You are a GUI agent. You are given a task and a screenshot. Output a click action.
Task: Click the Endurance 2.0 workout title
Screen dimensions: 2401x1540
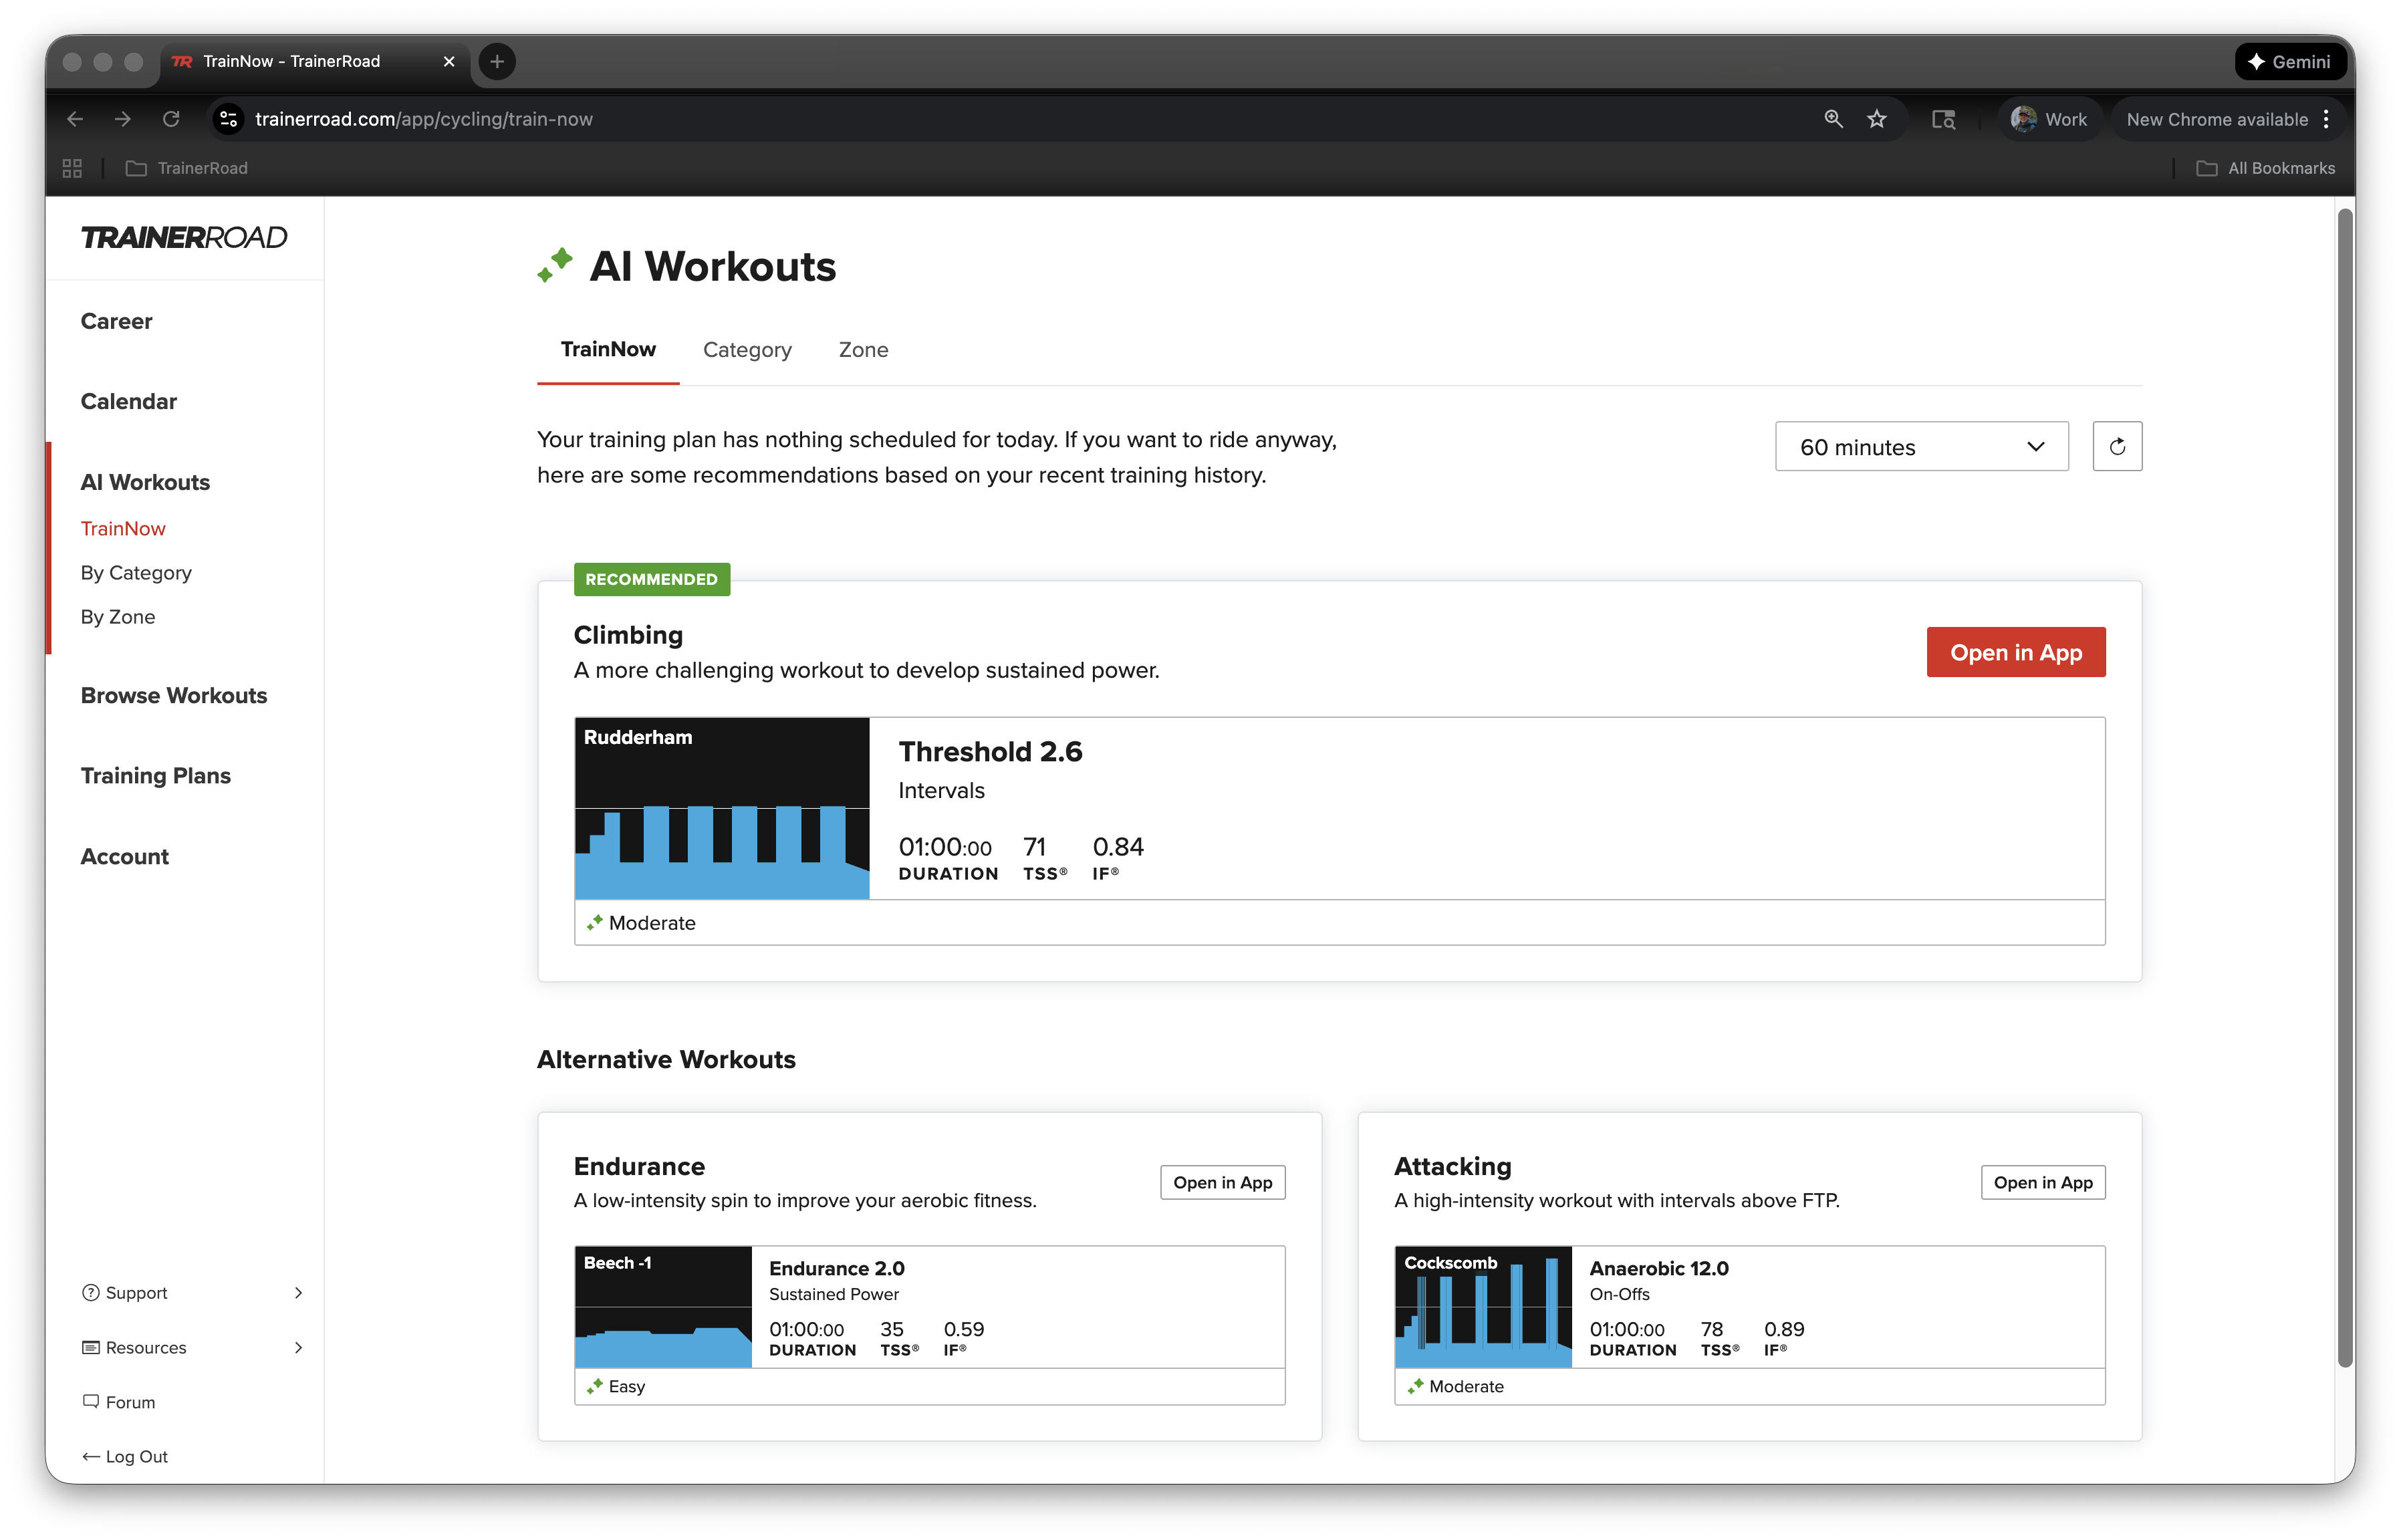(x=836, y=1268)
